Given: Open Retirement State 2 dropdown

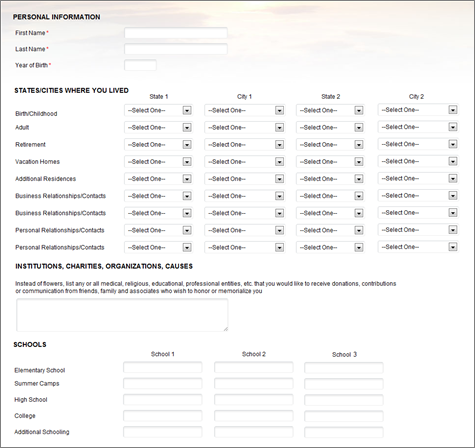Looking at the screenshot, I should [x=330, y=145].
